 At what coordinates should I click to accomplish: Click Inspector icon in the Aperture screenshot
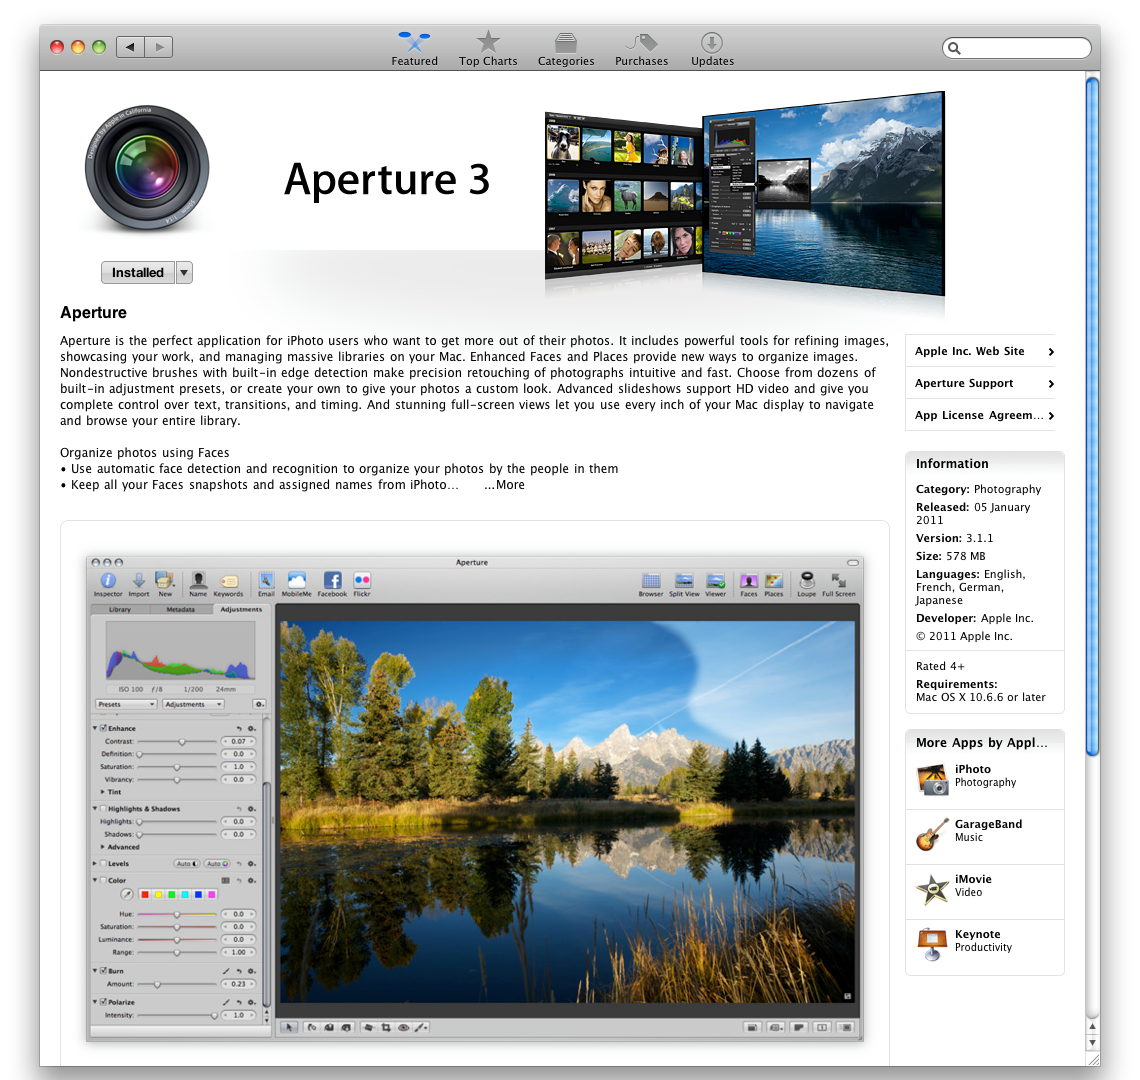[108, 584]
